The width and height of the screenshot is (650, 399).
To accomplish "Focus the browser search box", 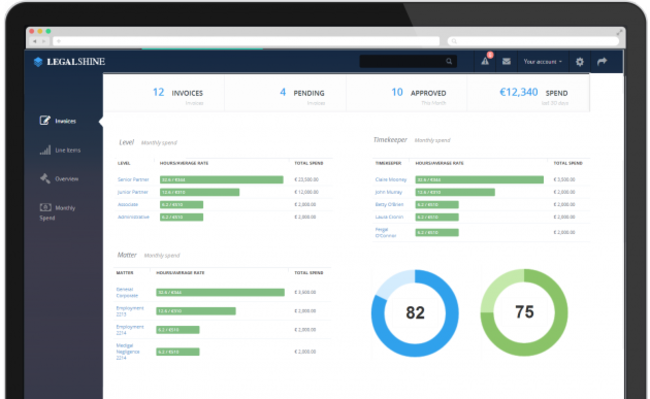I will [x=533, y=41].
